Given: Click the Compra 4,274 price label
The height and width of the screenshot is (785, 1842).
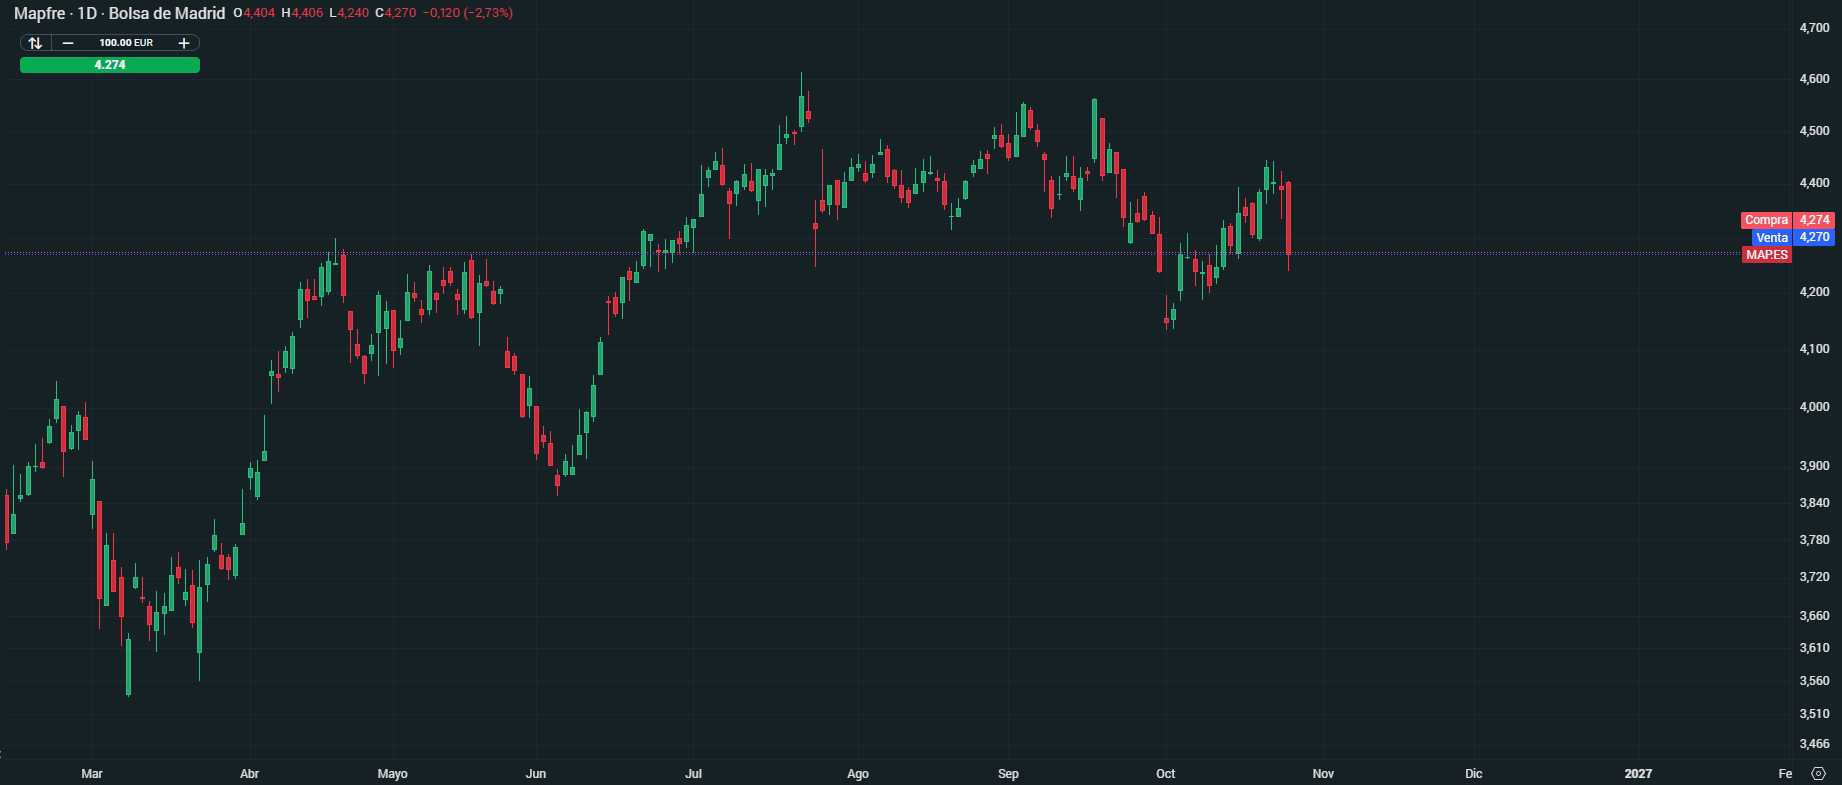Looking at the screenshot, I should click(x=1787, y=220).
